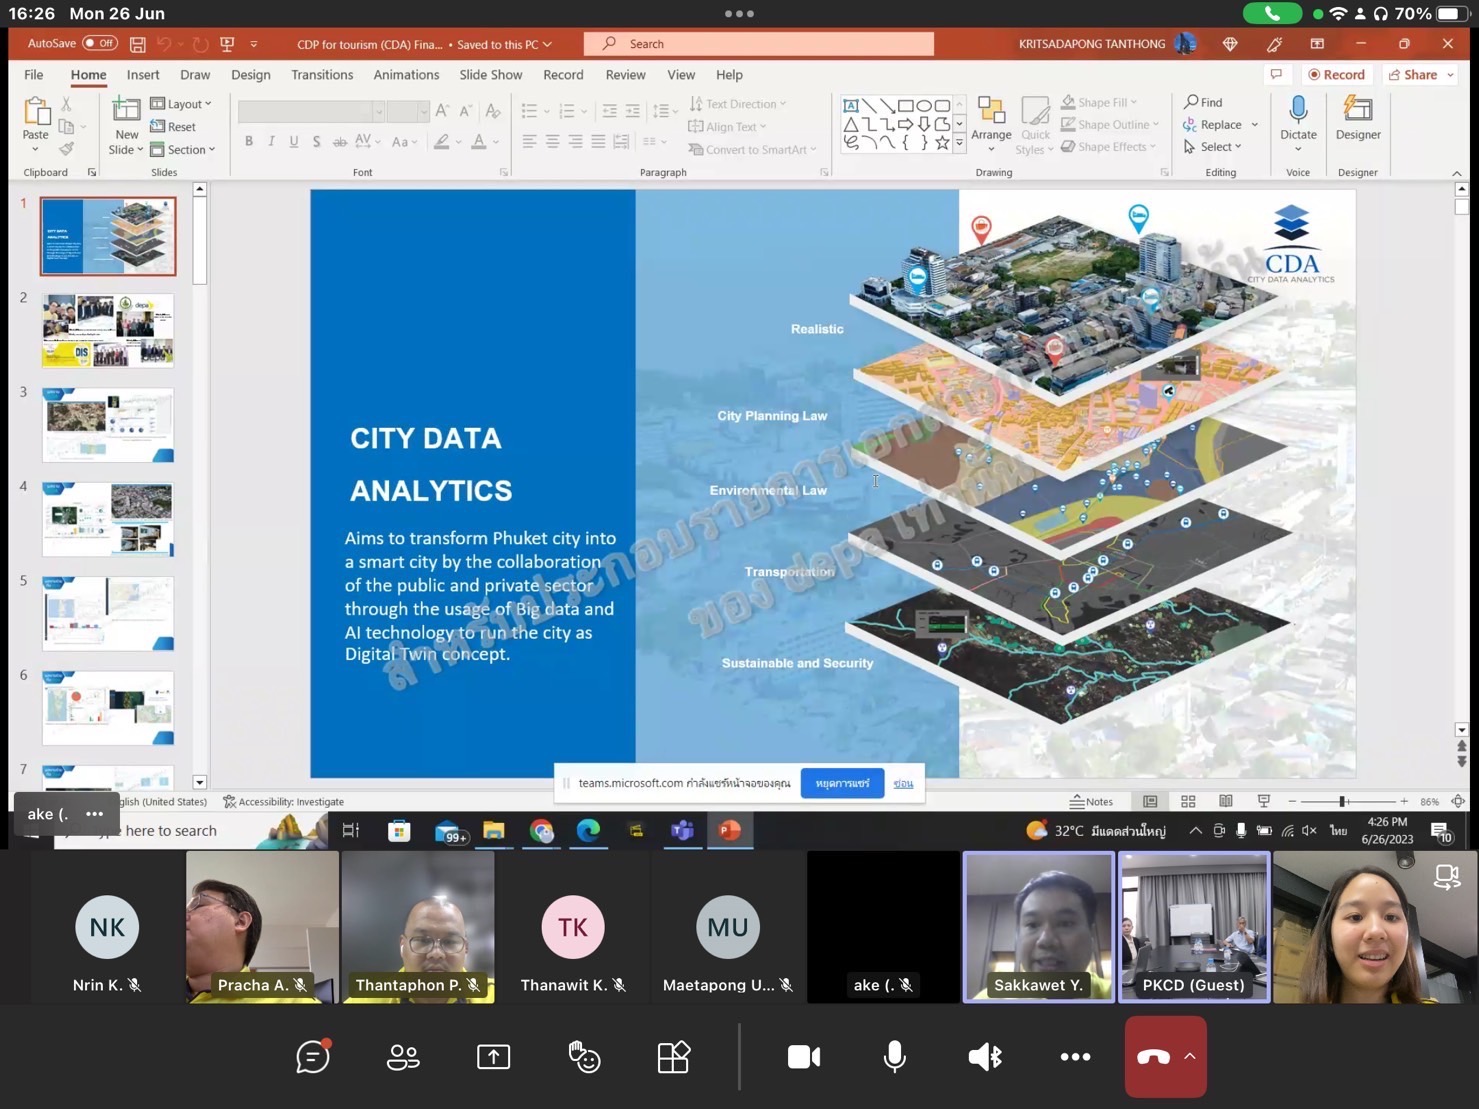This screenshot has height=1109, width=1479.
Task: Switch to Slide Sorter view icon
Action: [x=1188, y=802]
